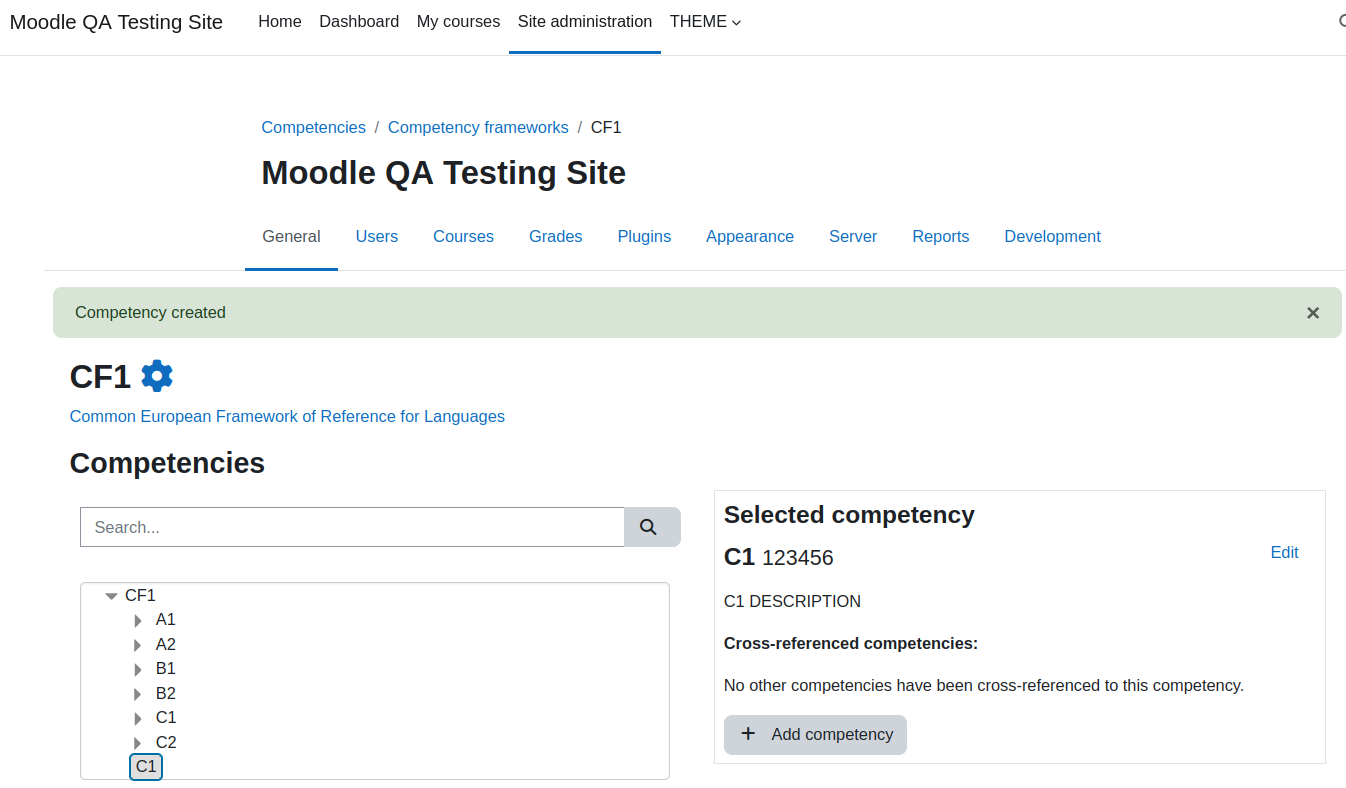Select the highlighted new C1 tree item

(x=146, y=766)
